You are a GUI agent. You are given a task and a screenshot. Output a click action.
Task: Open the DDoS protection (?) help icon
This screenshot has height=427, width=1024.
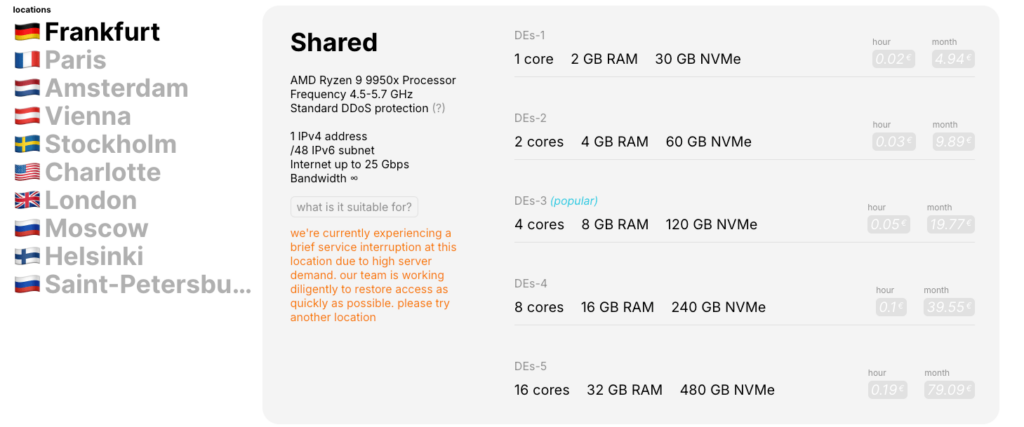pyautogui.click(x=438, y=108)
